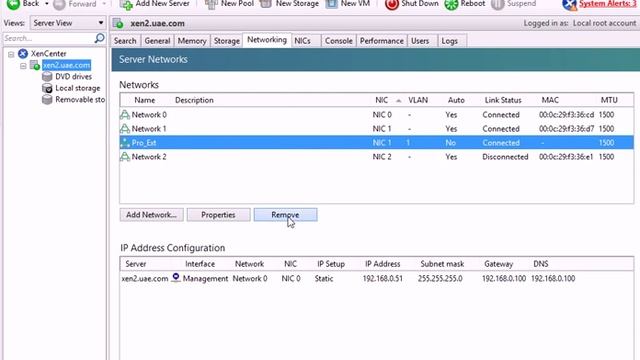The image size is (640, 360).
Task: Click New VM toolbar button
Action: pos(348,4)
